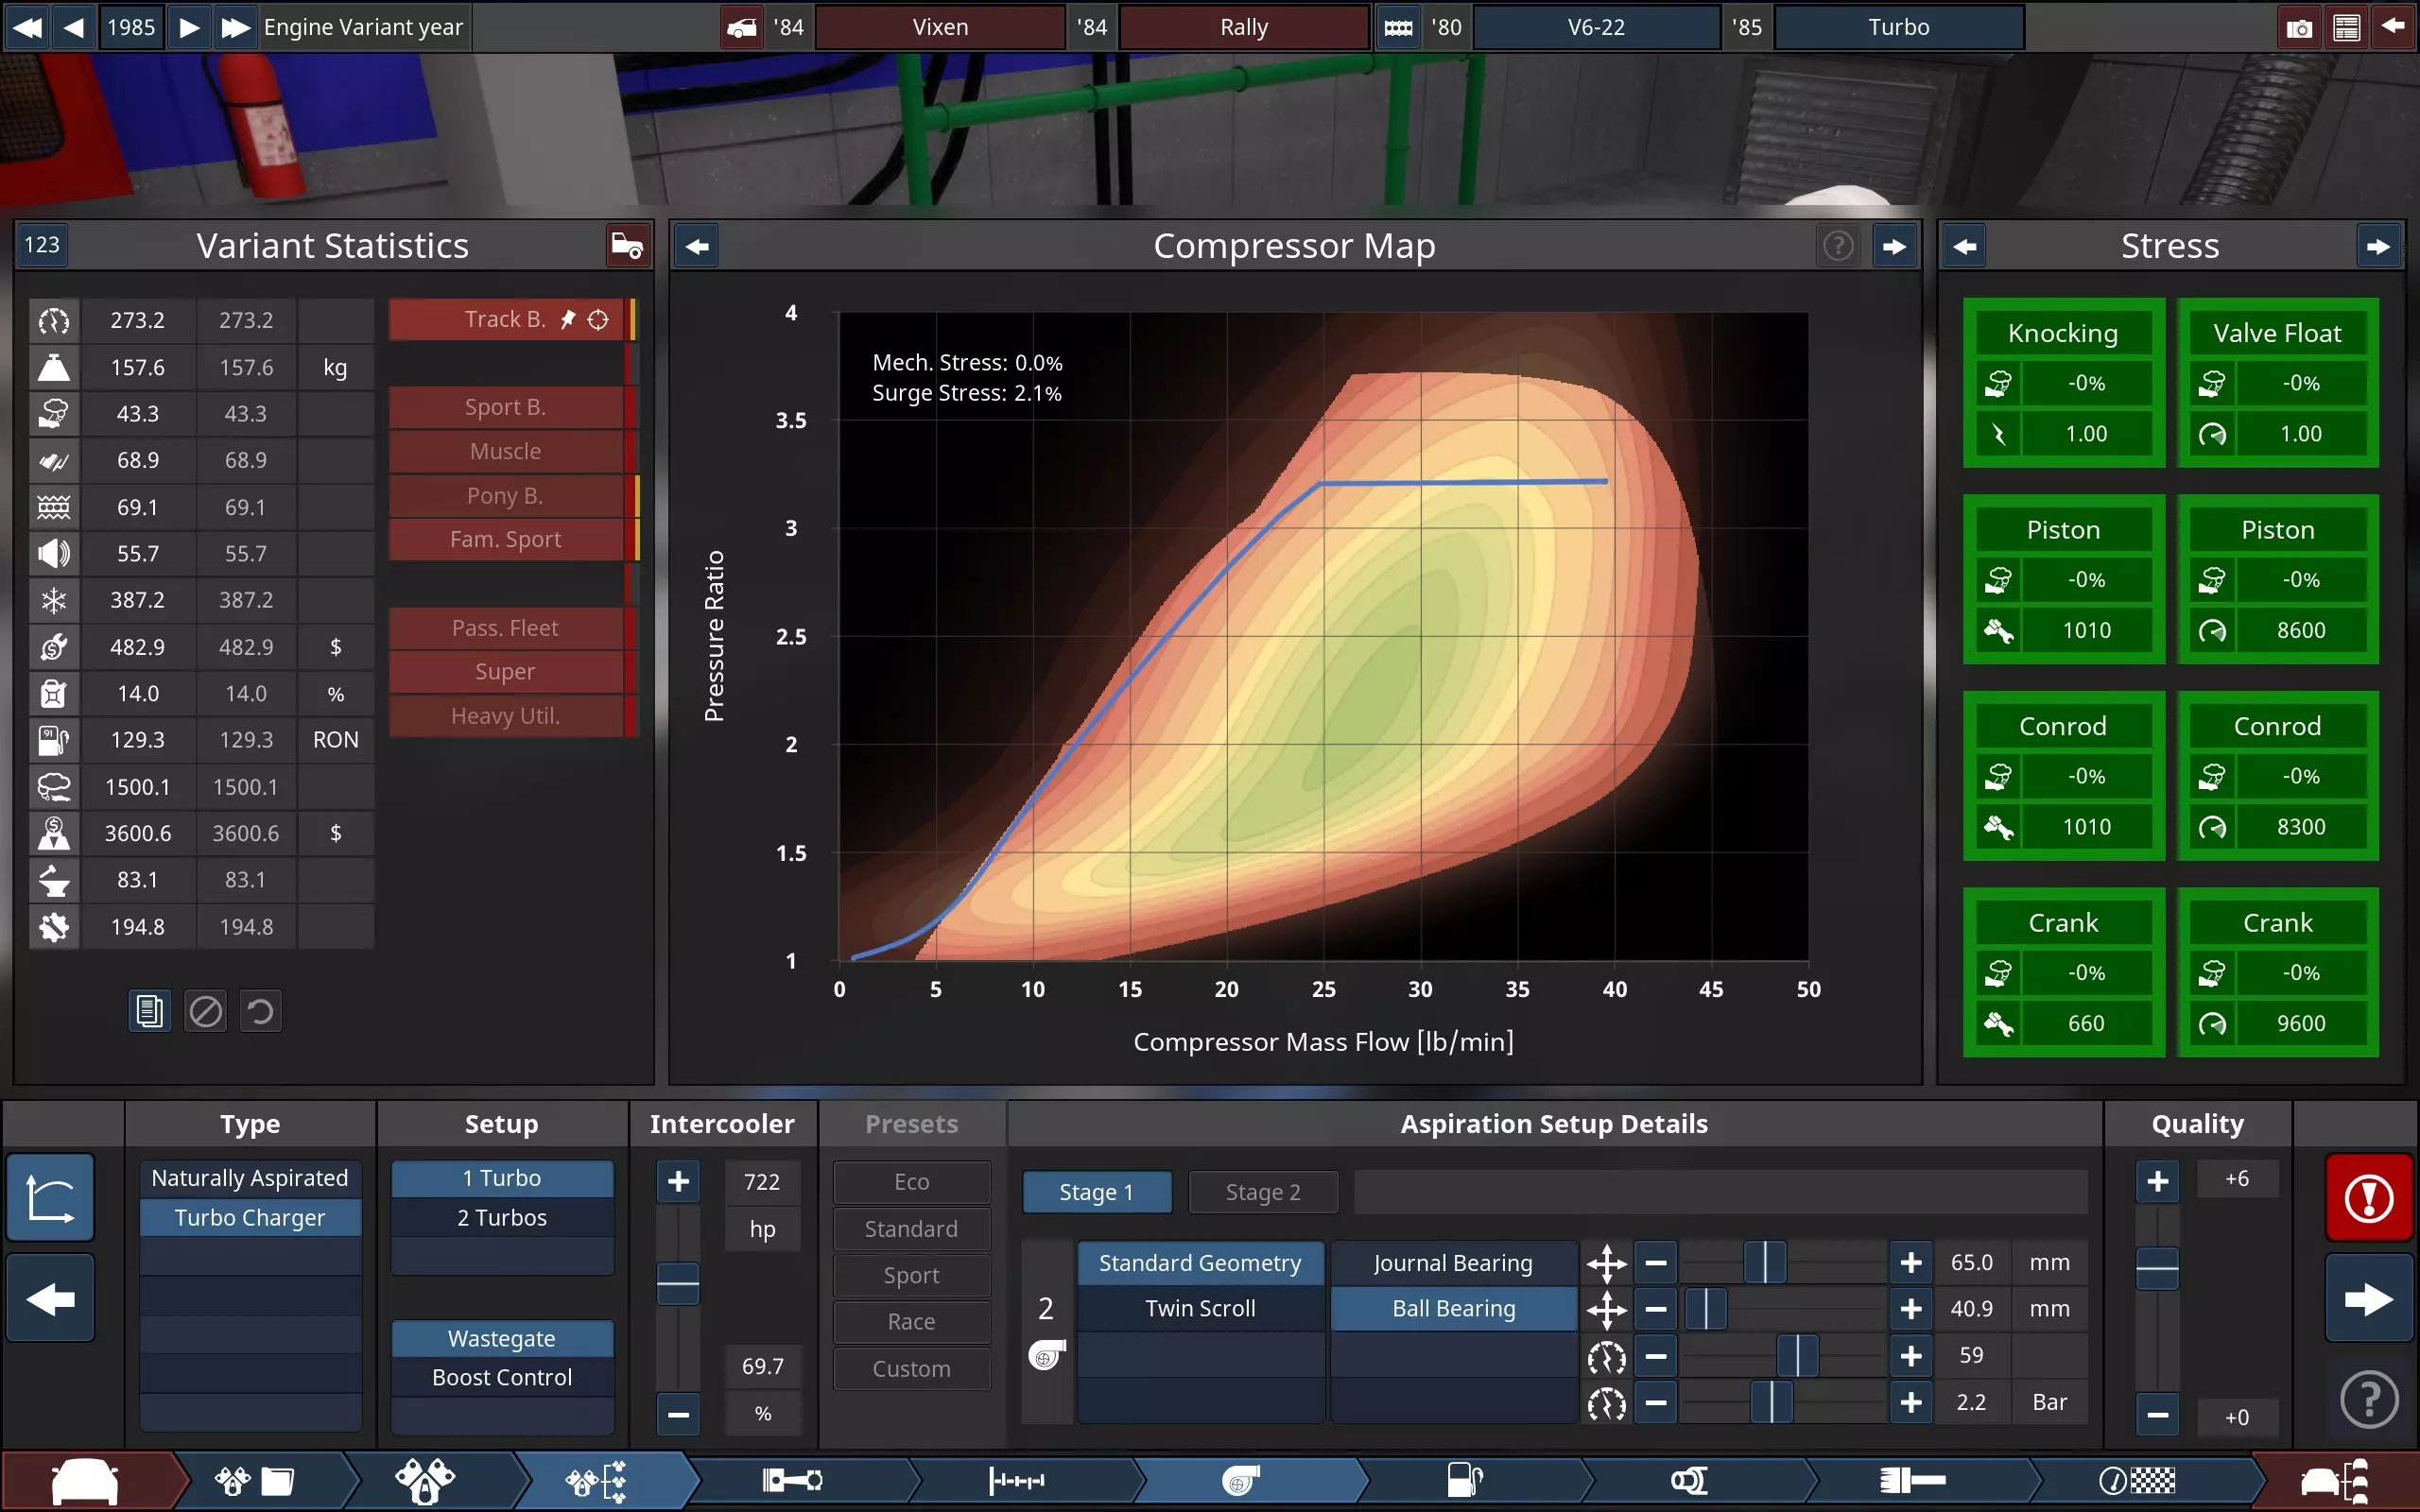
Task: Open the engine family folder tab
Action: (x=256, y=1481)
